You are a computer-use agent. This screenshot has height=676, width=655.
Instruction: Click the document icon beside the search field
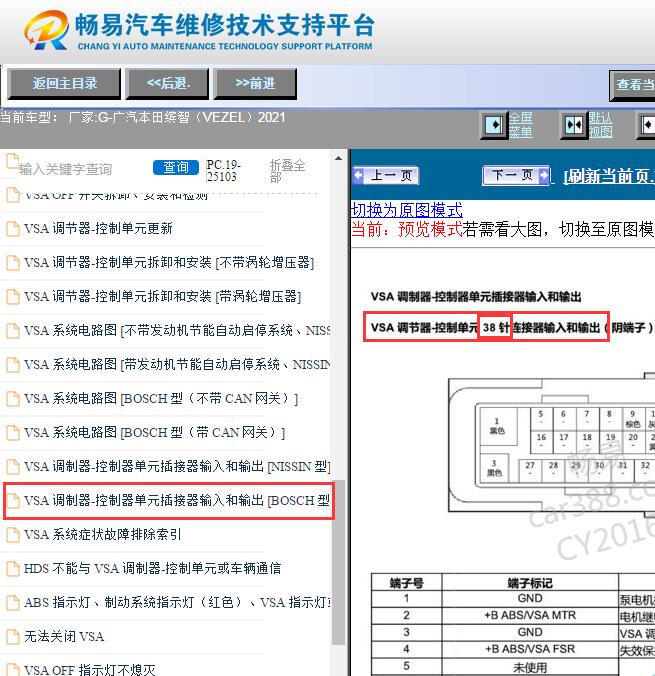point(13,161)
